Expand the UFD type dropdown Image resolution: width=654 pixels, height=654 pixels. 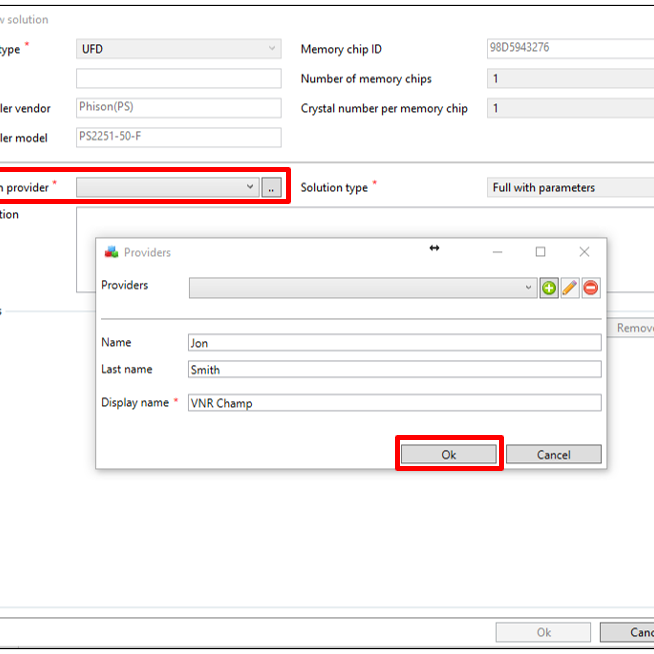[272, 49]
